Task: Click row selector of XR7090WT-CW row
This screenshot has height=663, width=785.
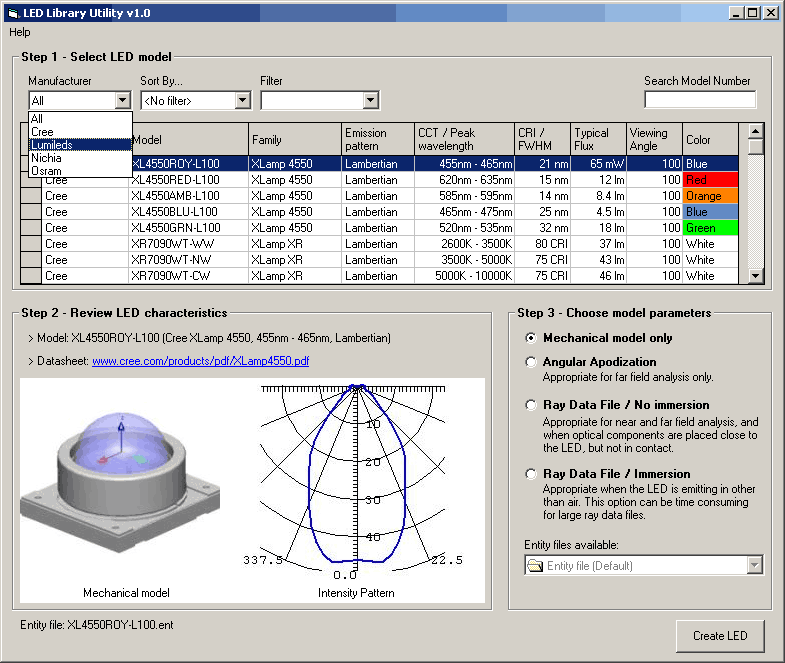Action: click(31, 276)
